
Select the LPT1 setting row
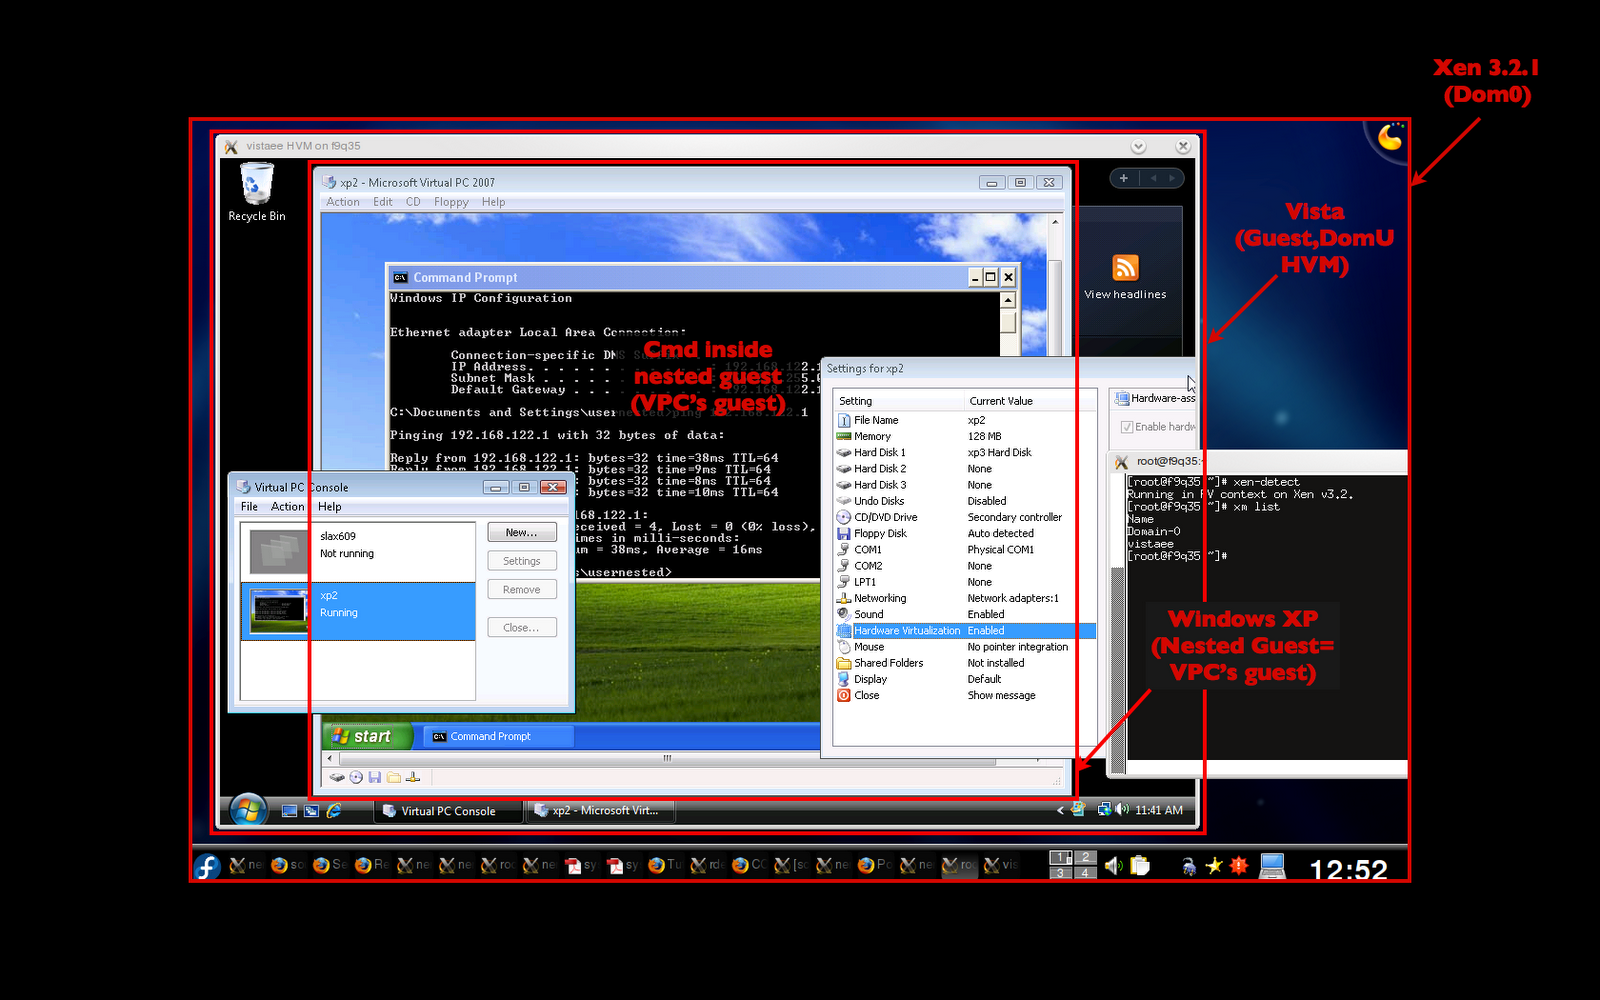coord(965,582)
